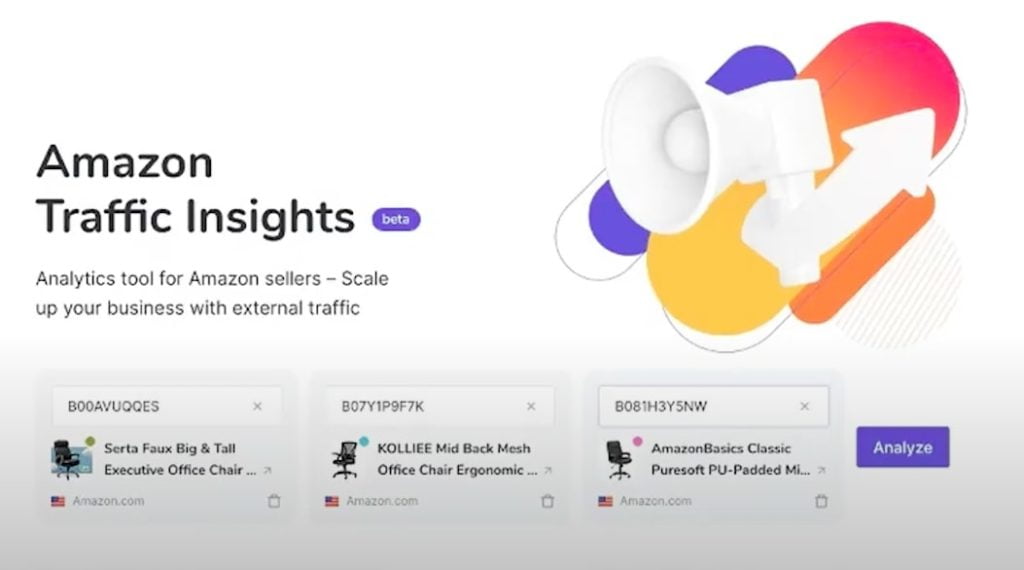Clear the B07Y1P9F7K ASIN field
This screenshot has width=1024, height=570.
pyautogui.click(x=531, y=406)
